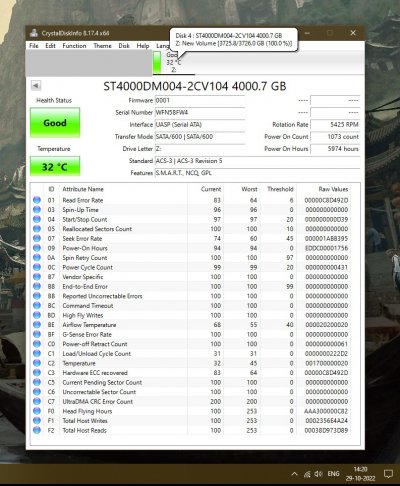The height and width of the screenshot is (486, 400).
Task: Click the Airflow Temperature status circle
Action: (x=37, y=325)
